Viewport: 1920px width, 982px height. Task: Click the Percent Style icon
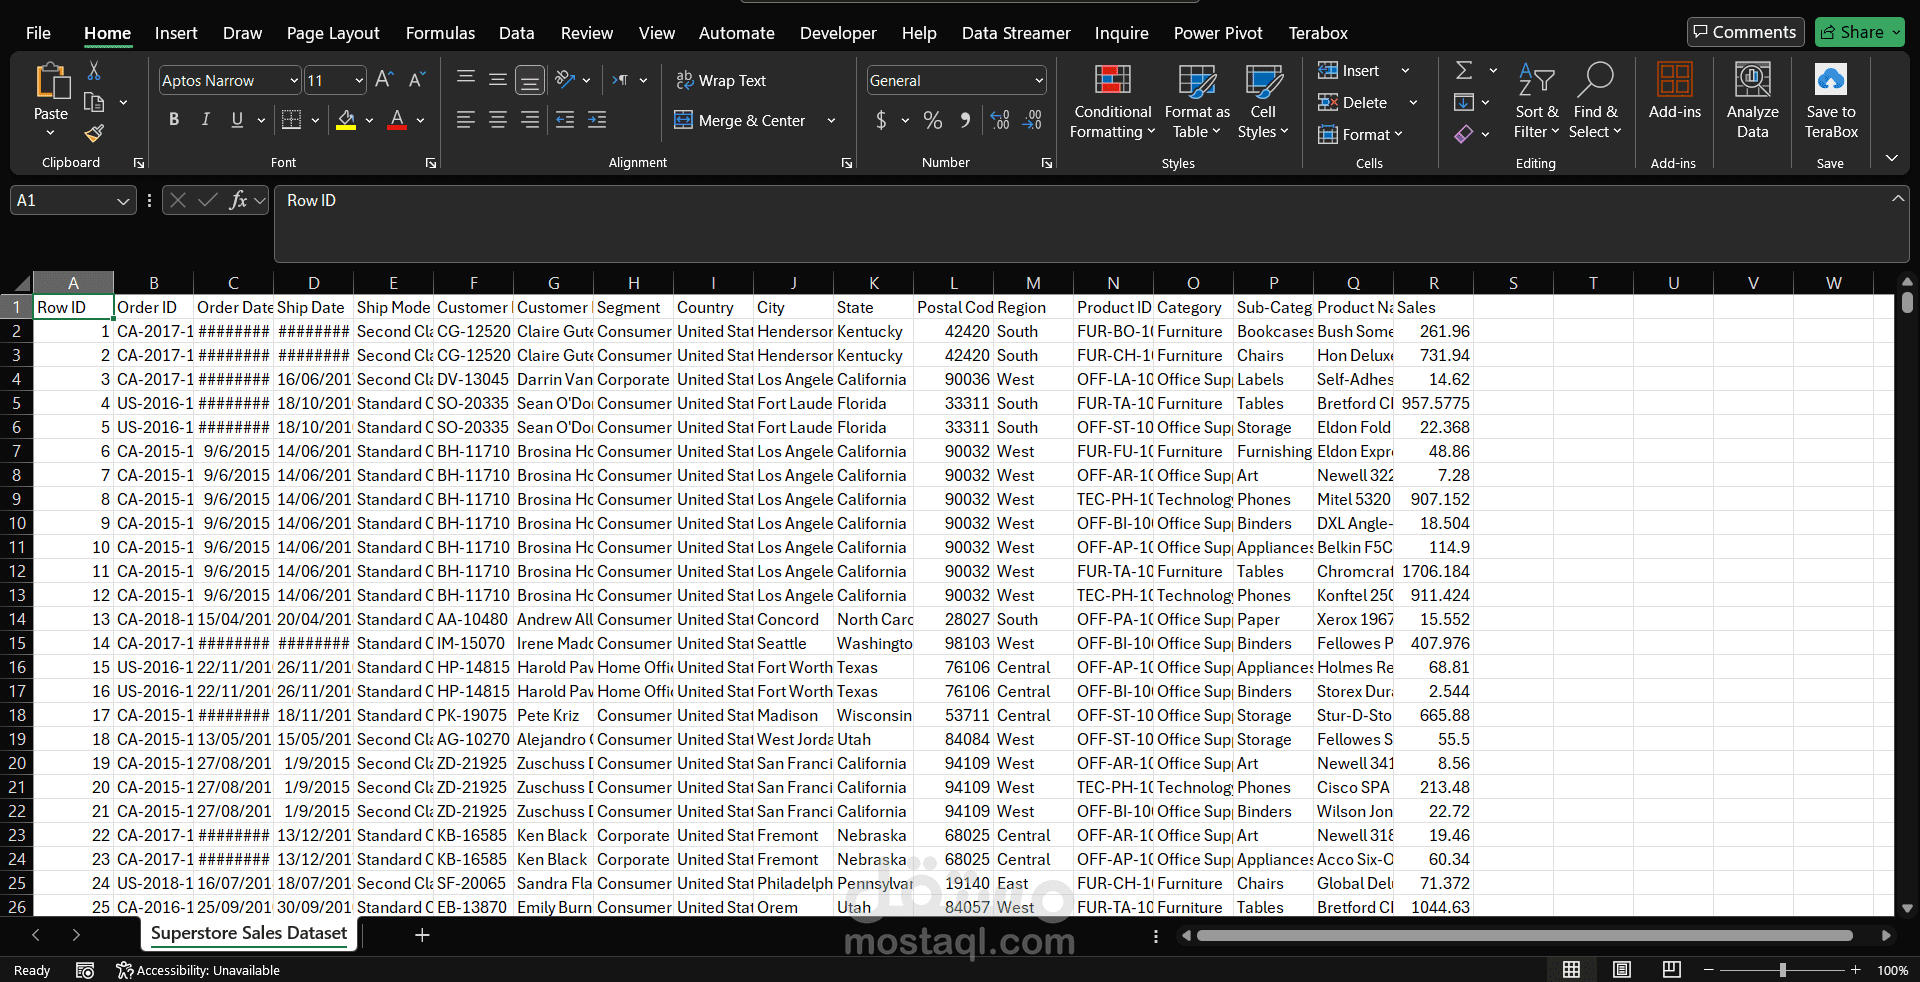pyautogui.click(x=933, y=120)
